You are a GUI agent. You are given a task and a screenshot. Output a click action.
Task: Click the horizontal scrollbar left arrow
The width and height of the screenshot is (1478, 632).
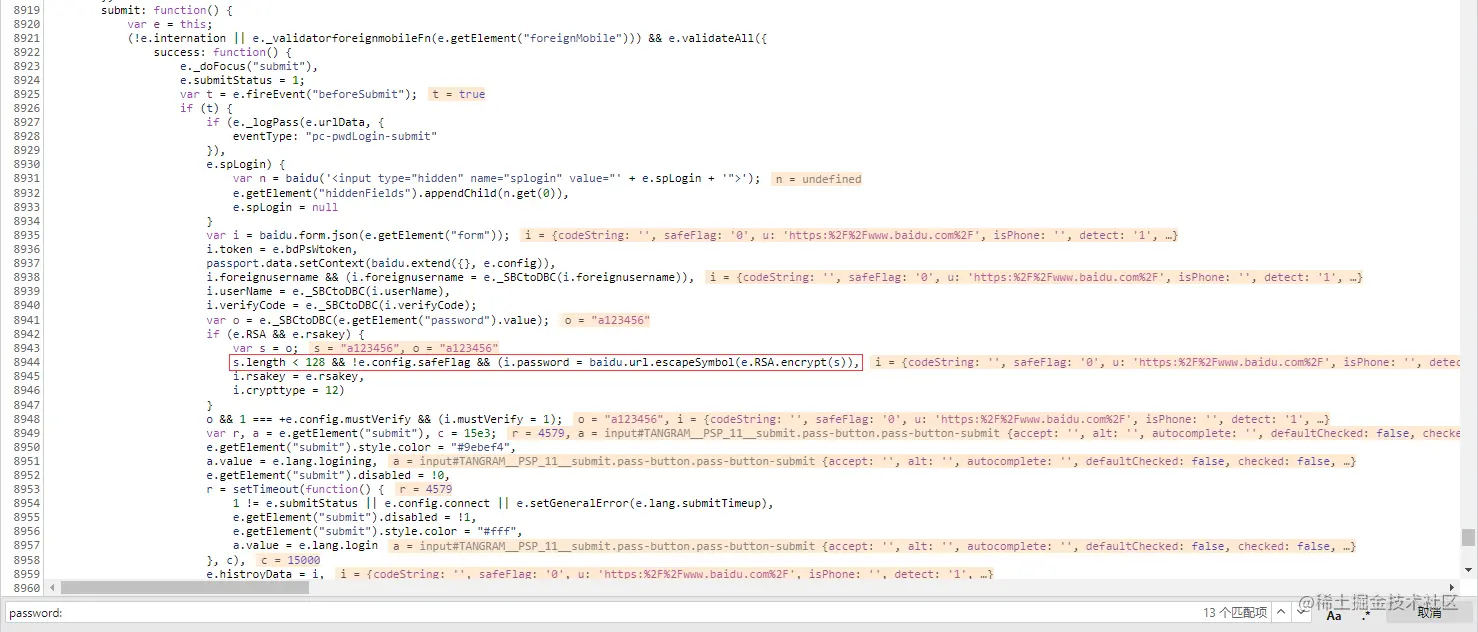click(51, 588)
